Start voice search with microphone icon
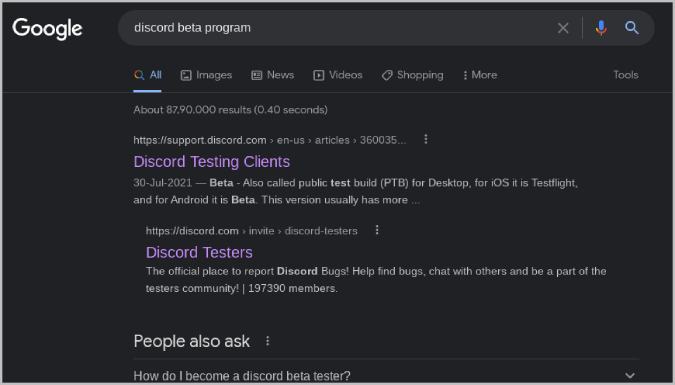Screen dimensions: 675x385 (x=601, y=28)
